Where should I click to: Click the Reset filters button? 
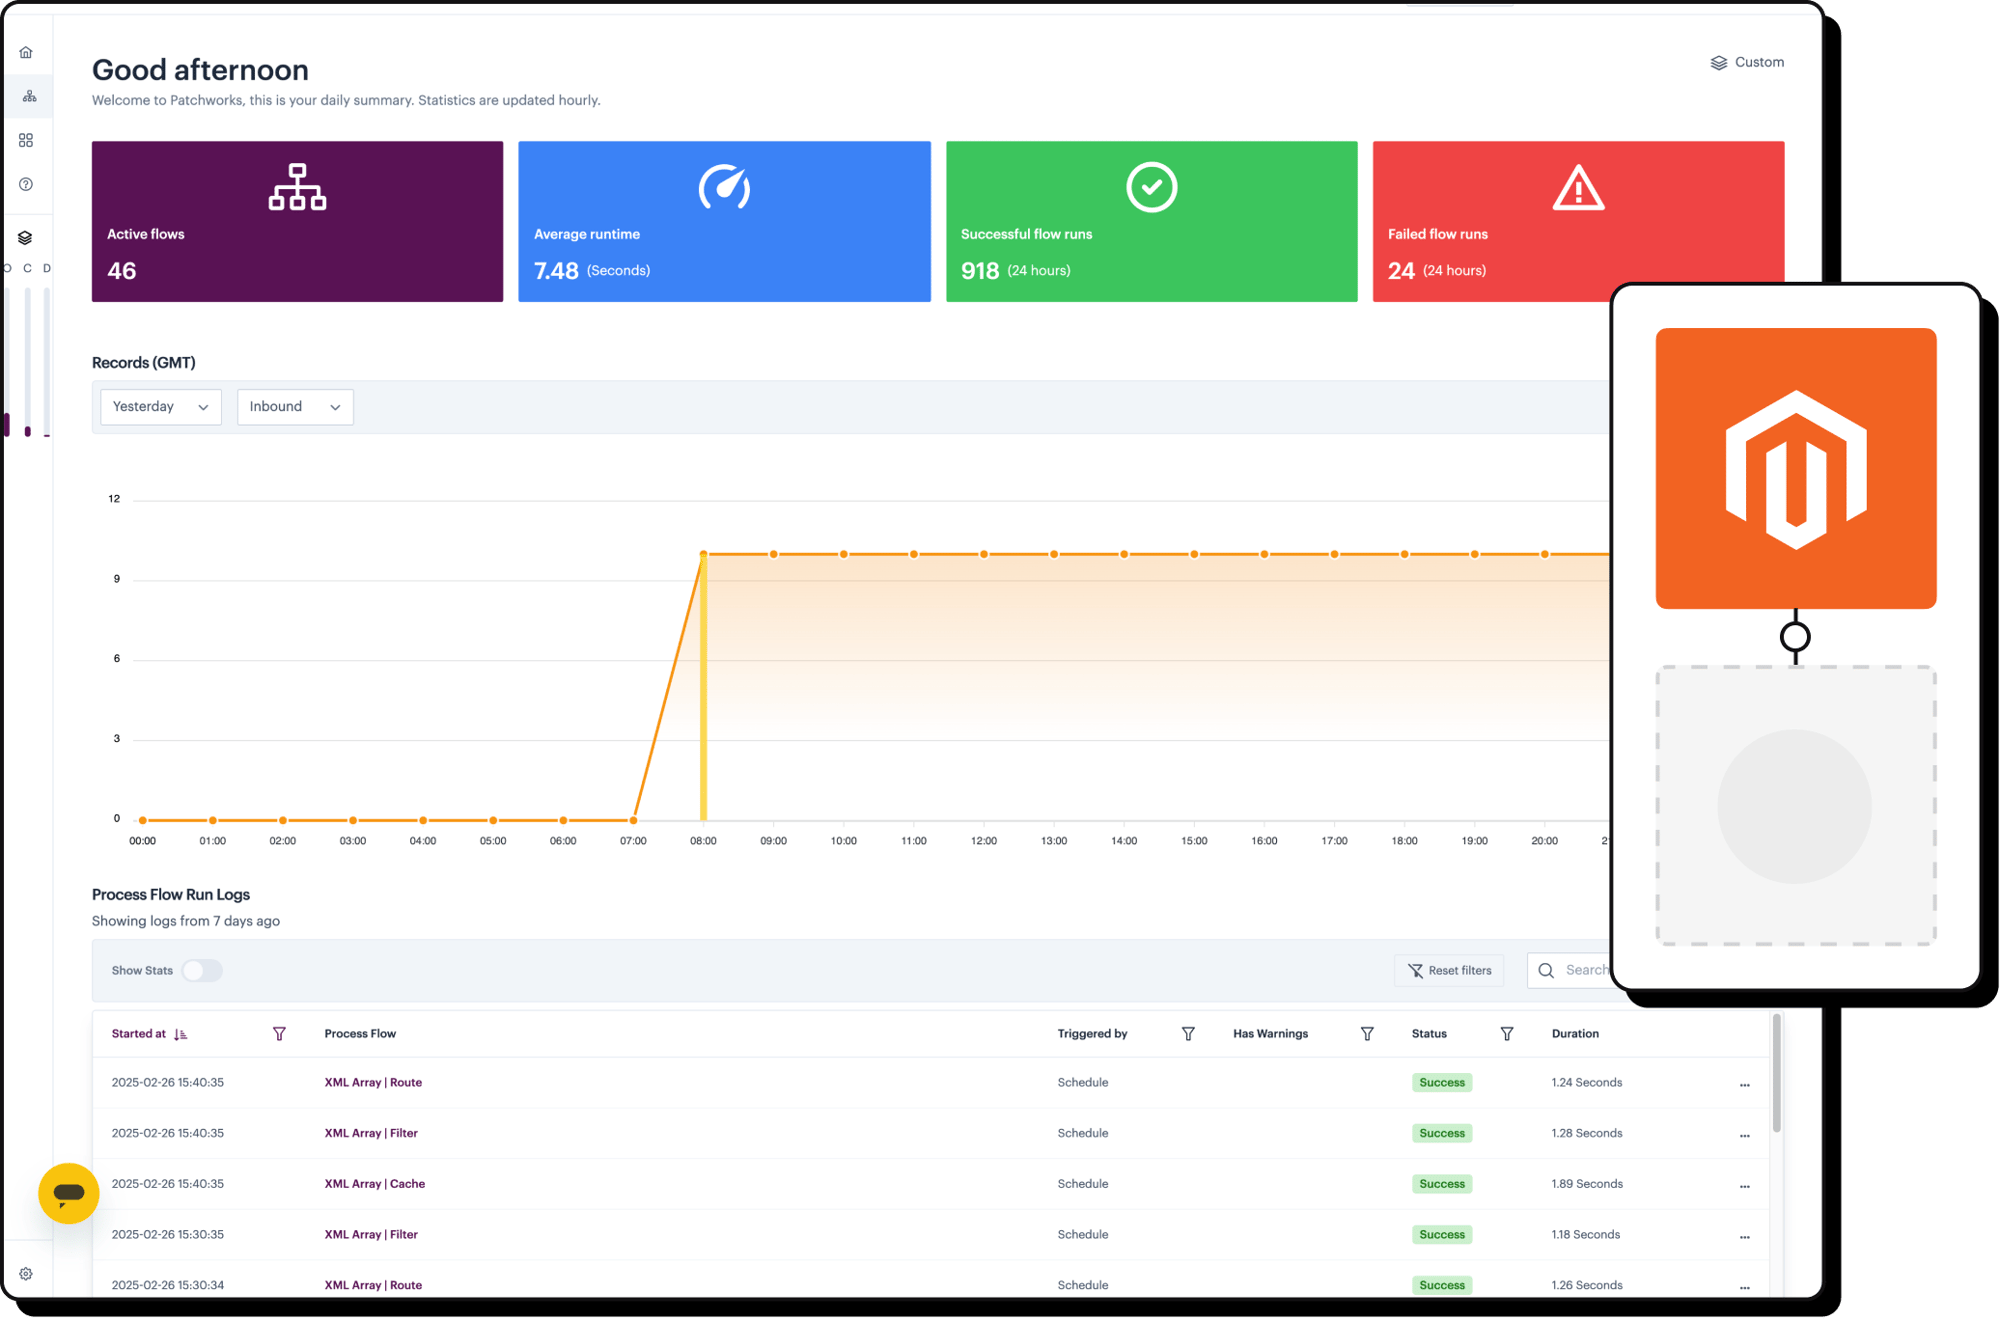tap(1449, 971)
